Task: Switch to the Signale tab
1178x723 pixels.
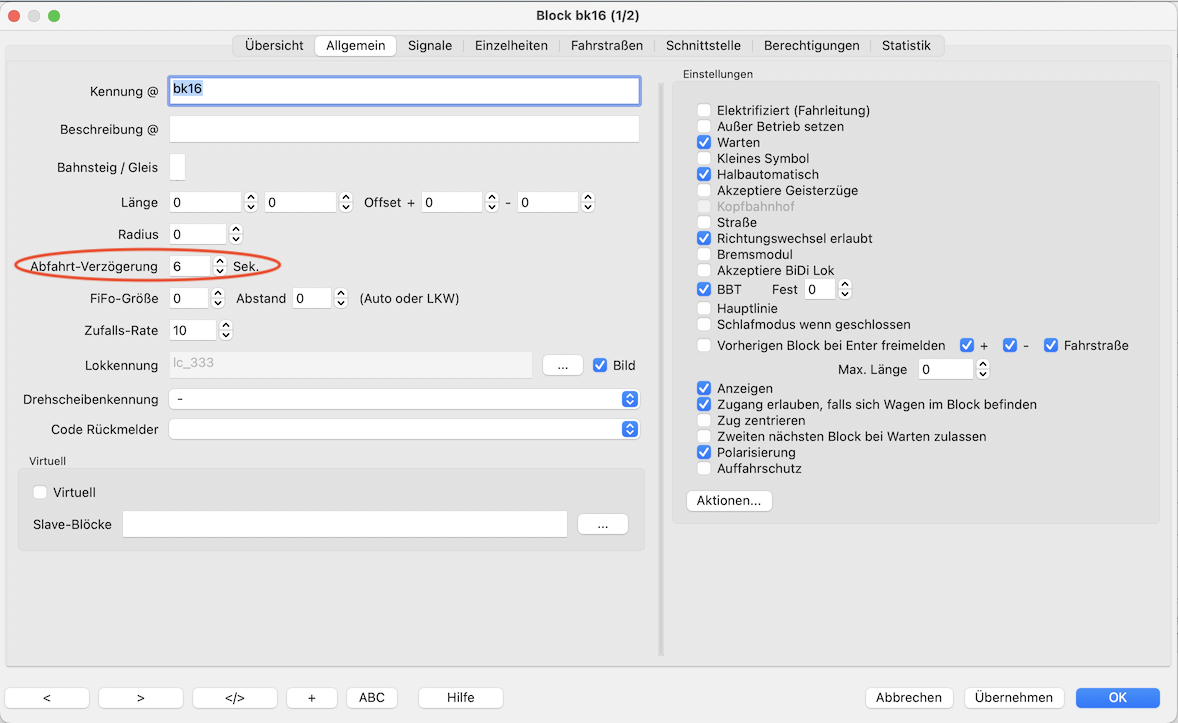Action: (429, 45)
